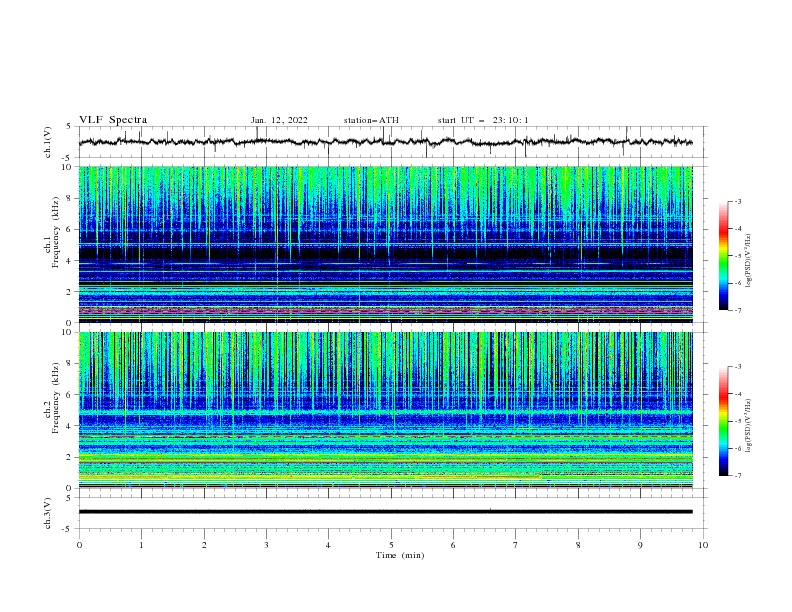Click the '-3' tick on ch.2 colorbar
The height and width of the screenshot is (612, 792).
738,367
